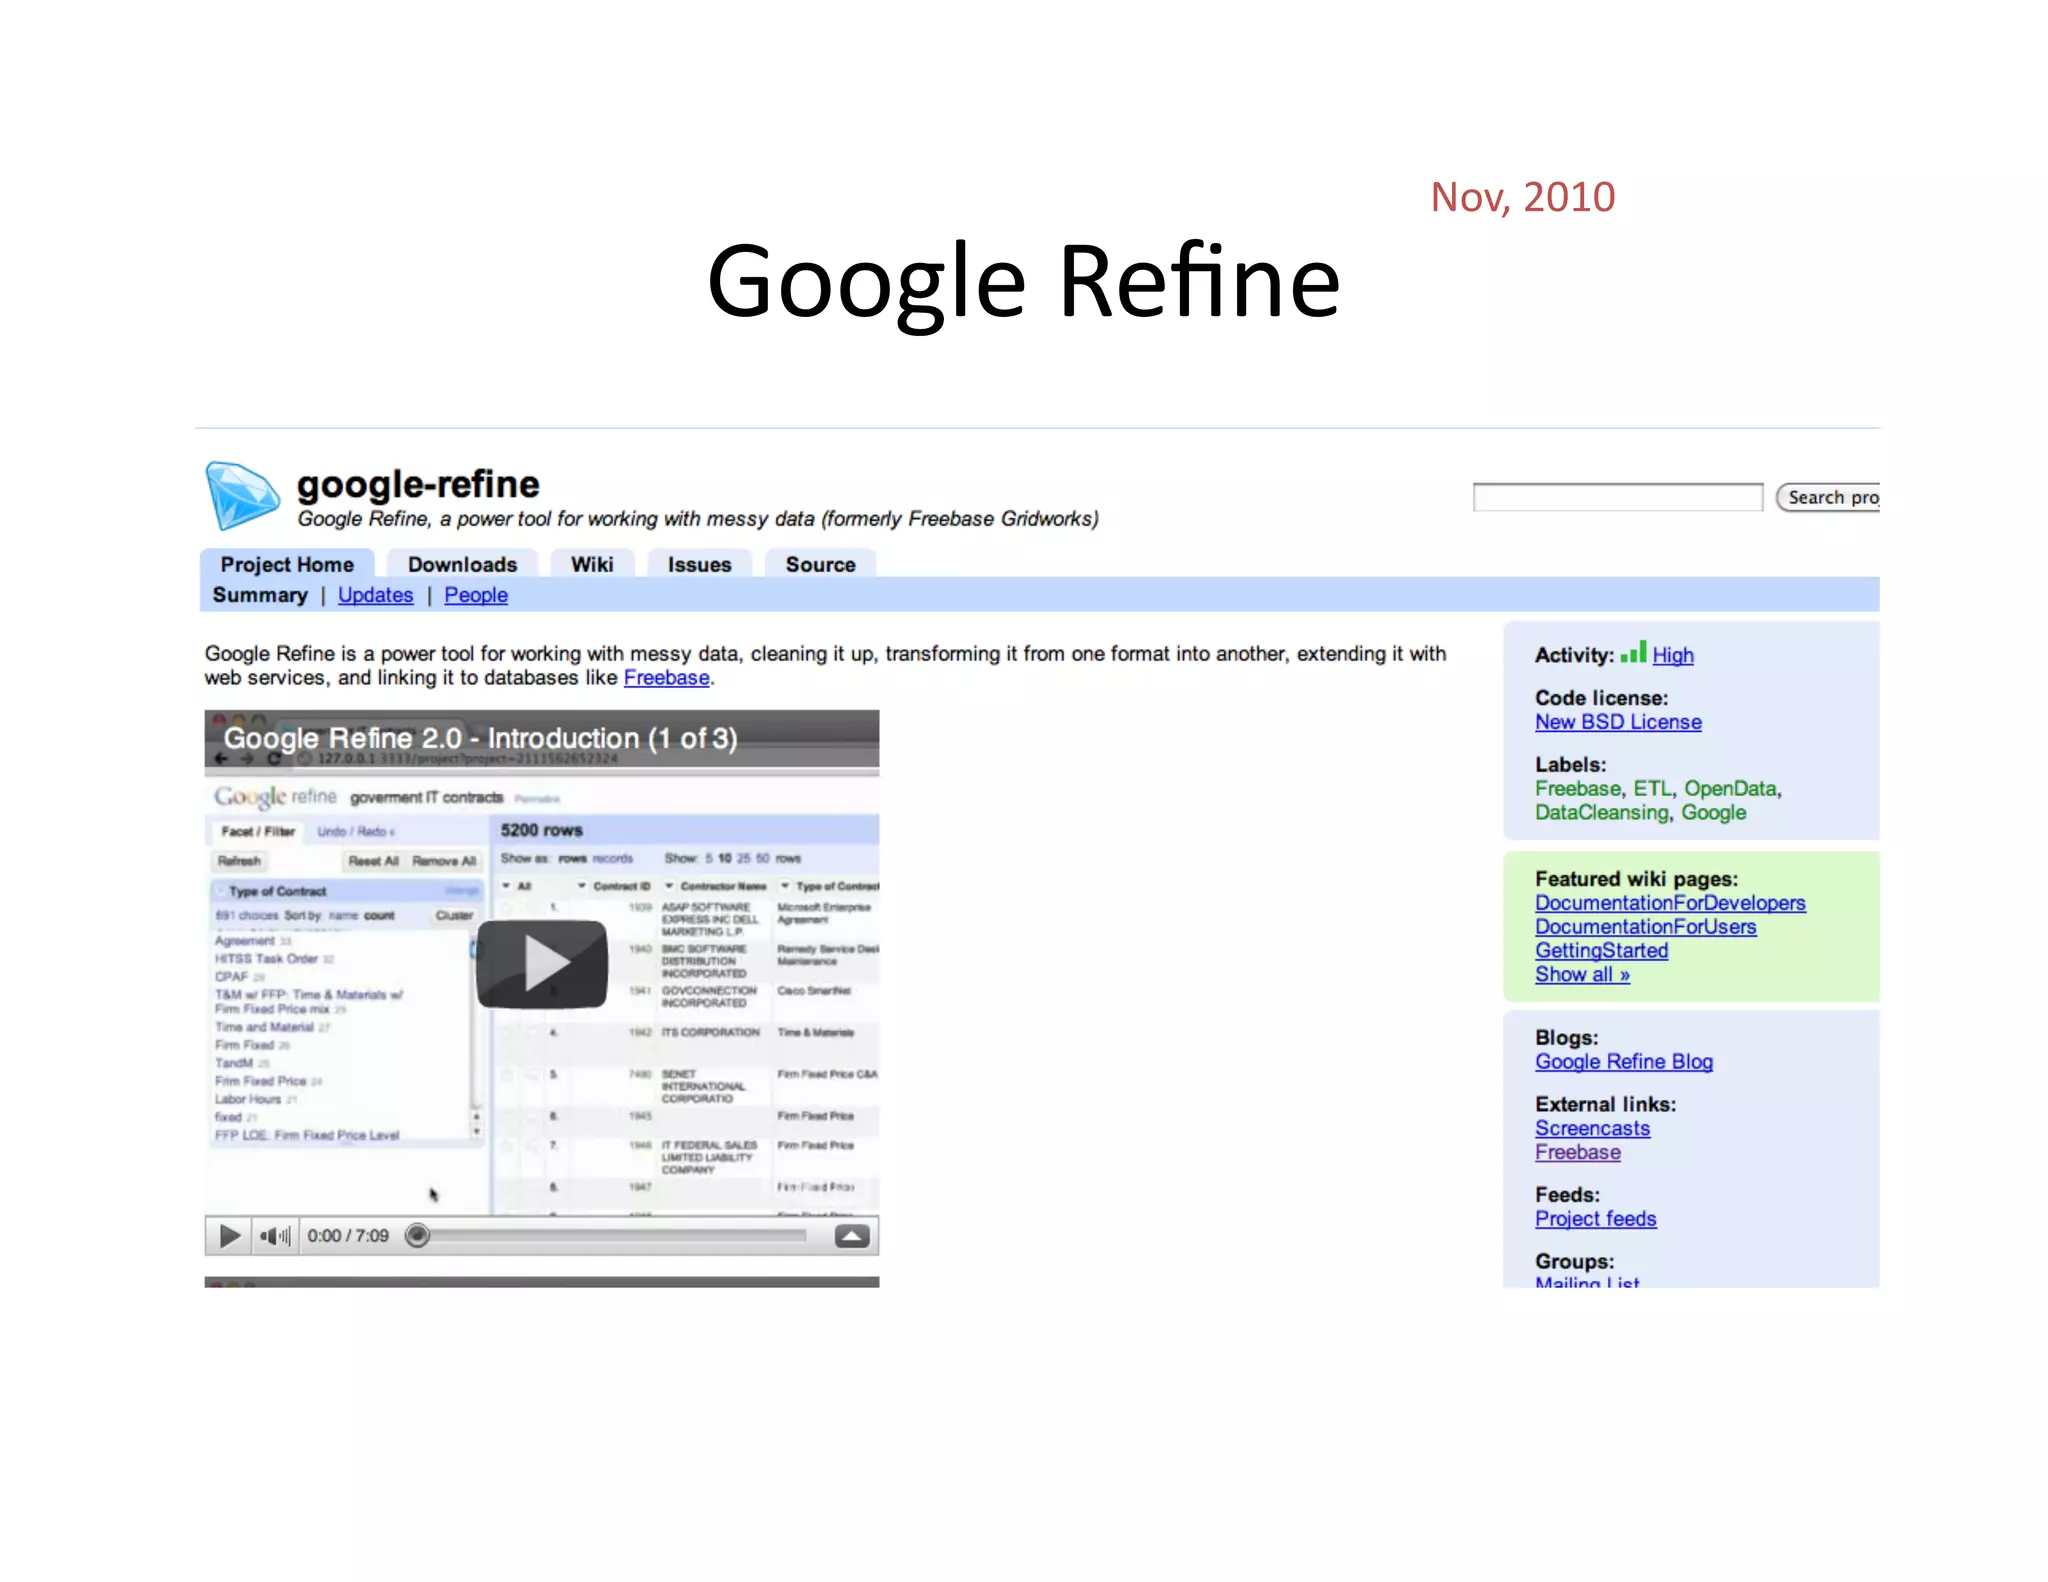Open the Project Home tab
This screenshot has width=2048, height=1582.
(287, 564)
